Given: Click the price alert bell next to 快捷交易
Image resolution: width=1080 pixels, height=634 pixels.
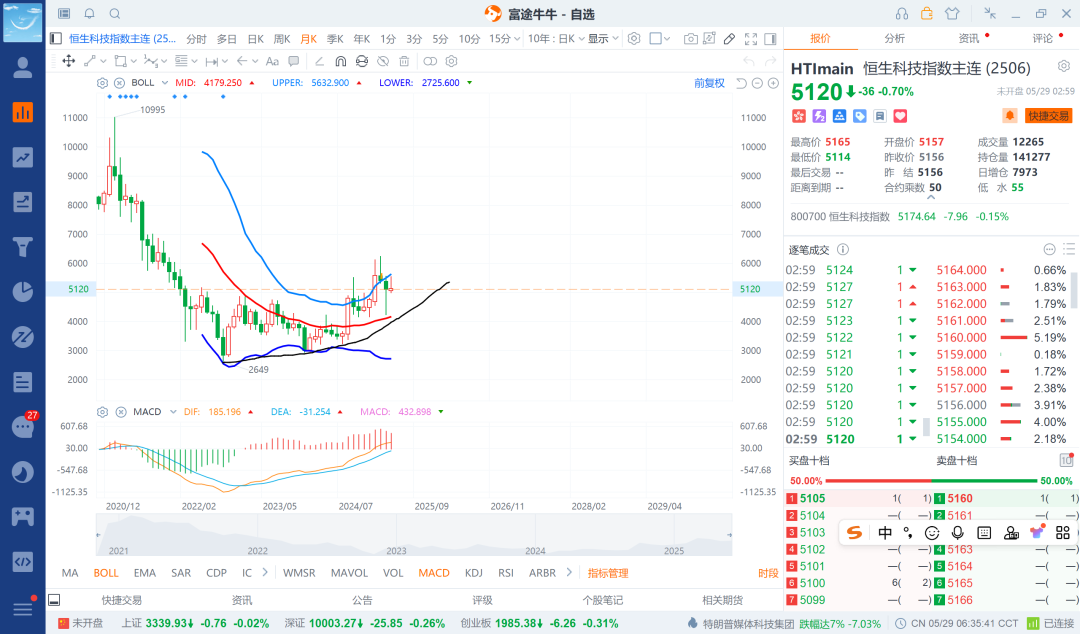Looking at the screenshot, I should pos(1010,116).
